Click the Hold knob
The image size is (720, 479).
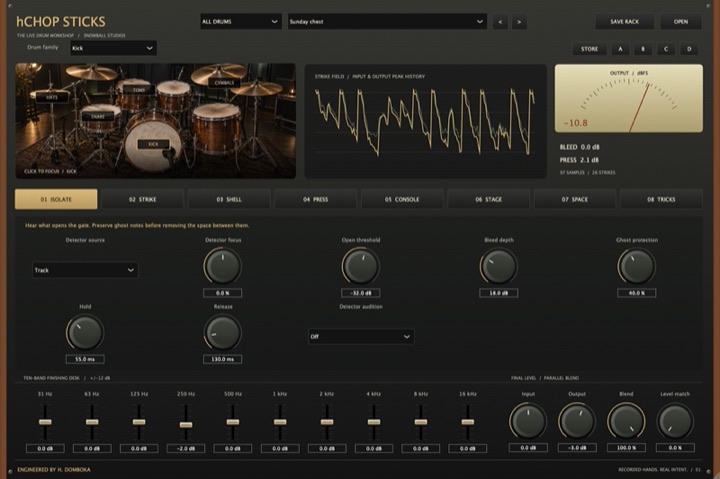click(85, 332)
